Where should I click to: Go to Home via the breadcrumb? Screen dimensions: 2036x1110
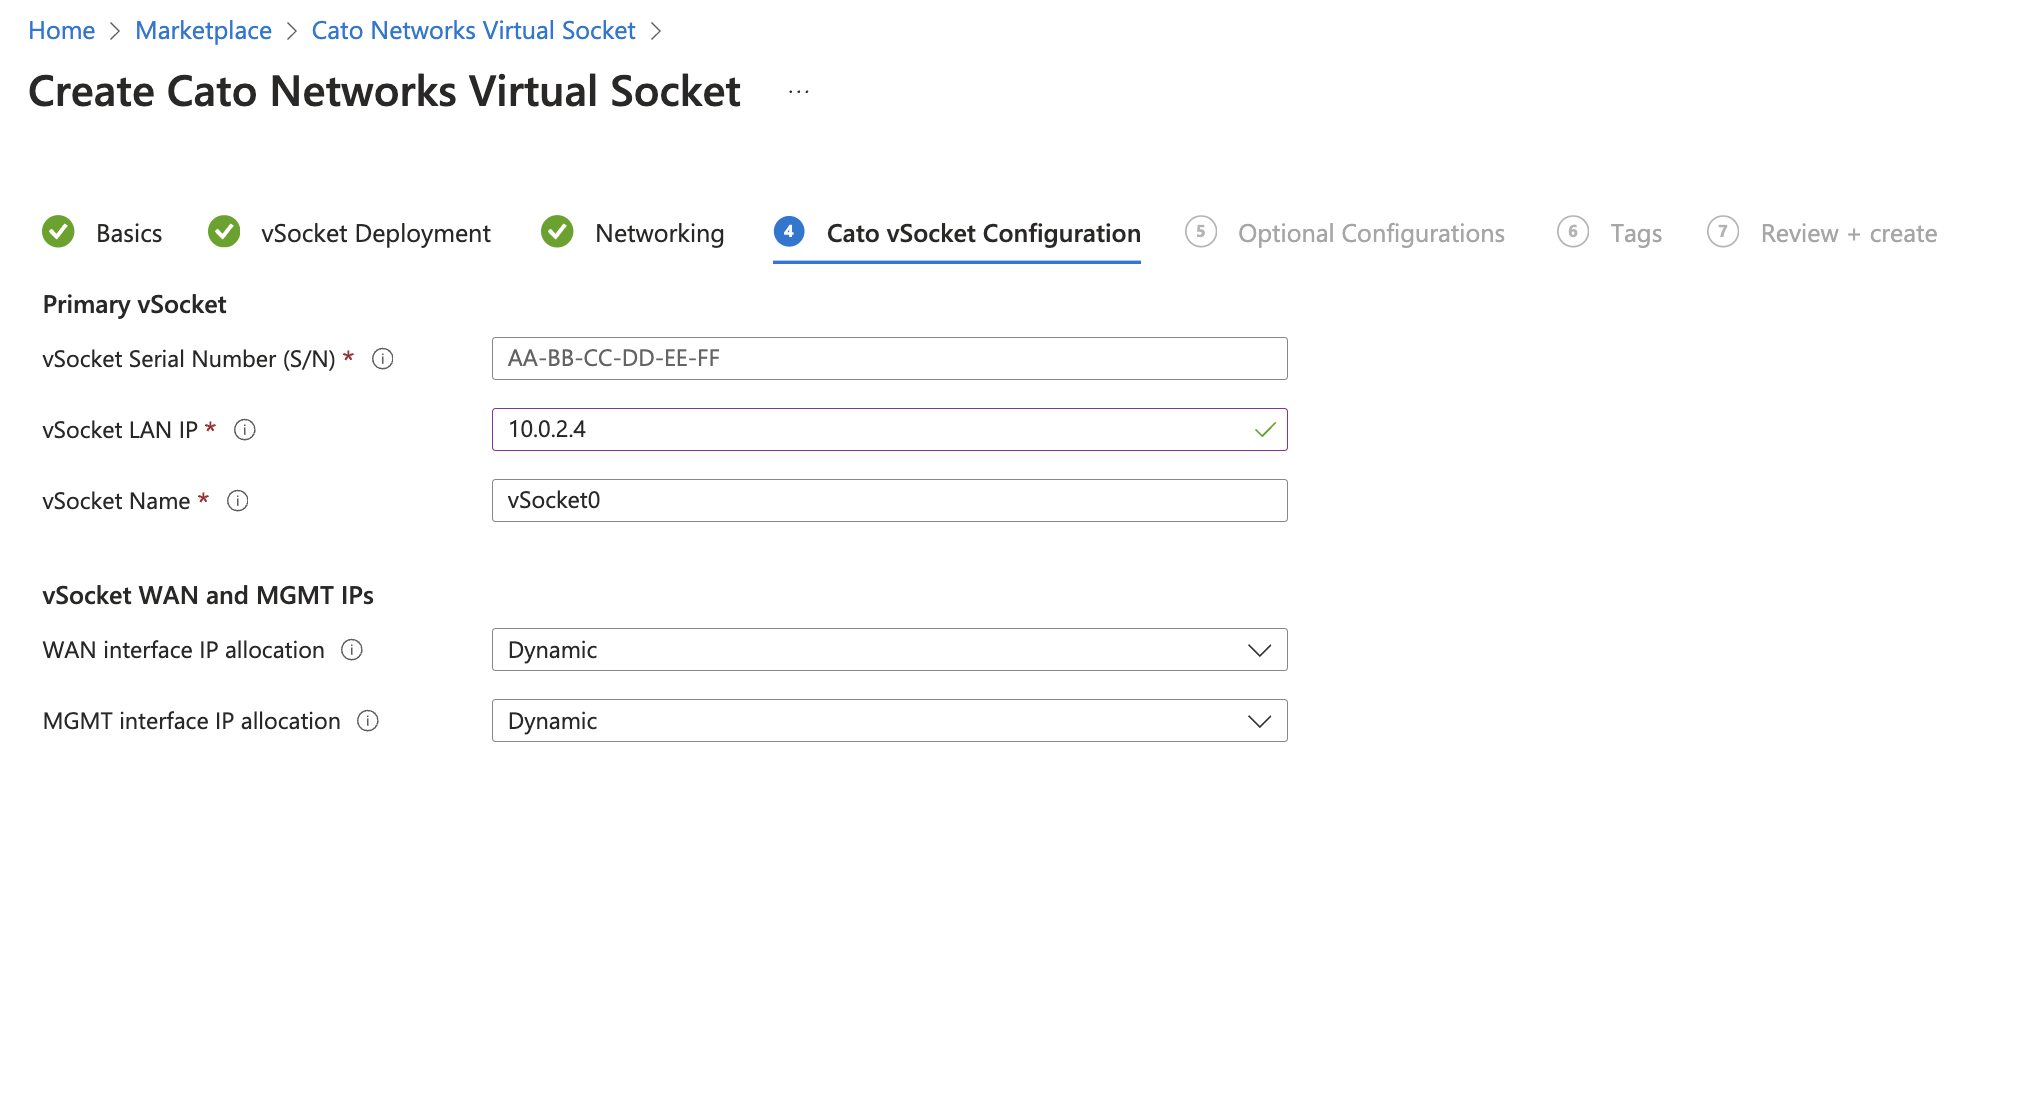pyautogui.click(x=61, y=30)
